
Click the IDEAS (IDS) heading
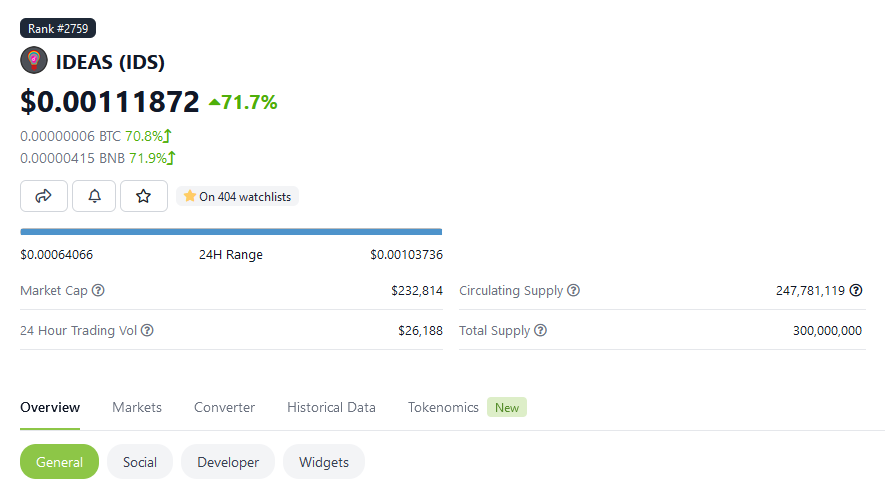110,62
